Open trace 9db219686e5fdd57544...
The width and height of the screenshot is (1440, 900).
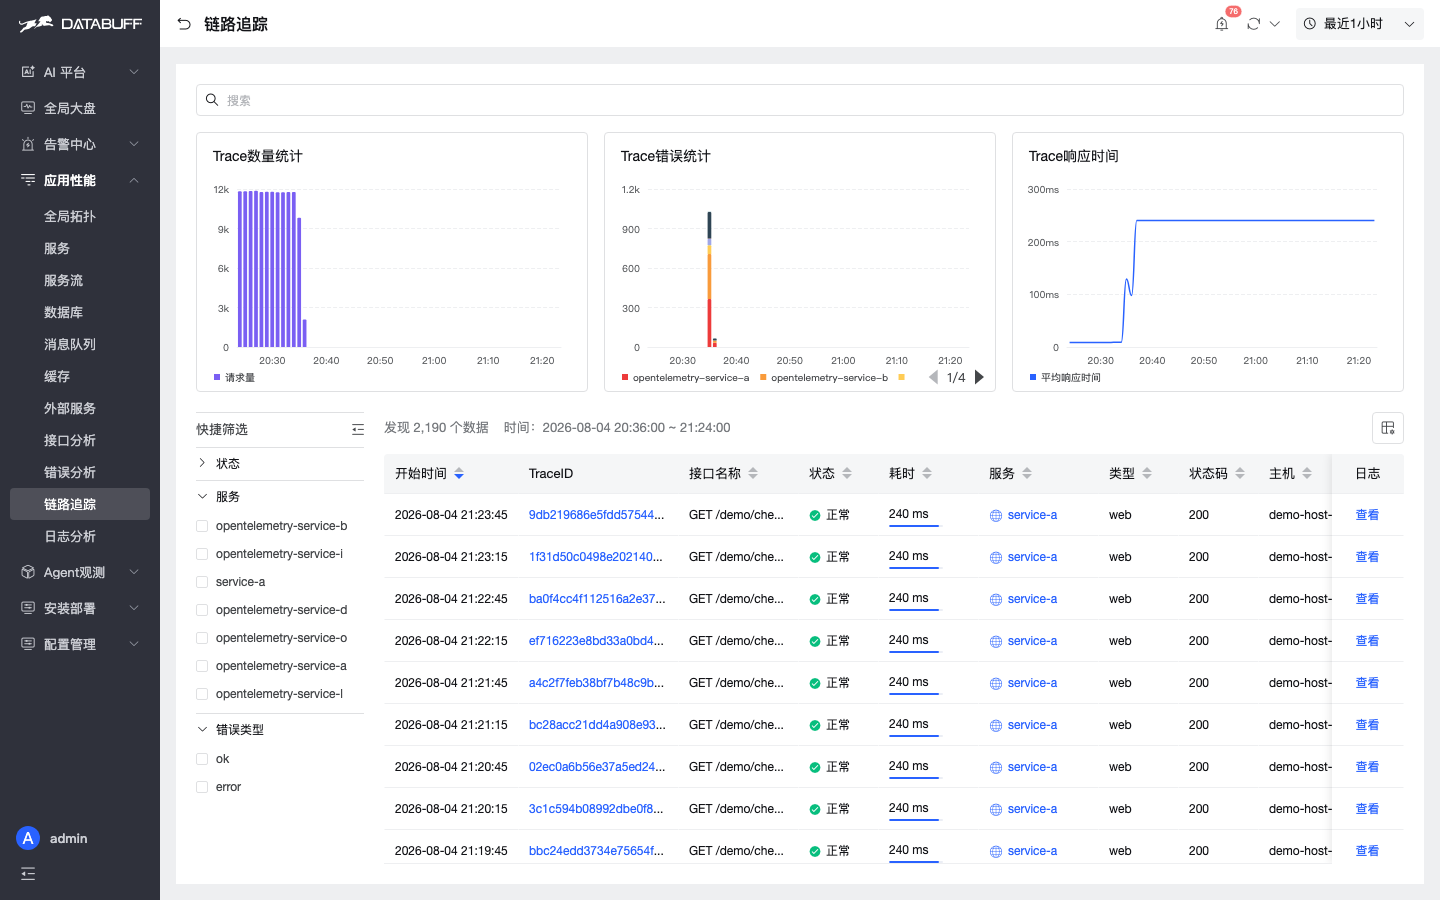pyautogui.click(x=596, y=515)
